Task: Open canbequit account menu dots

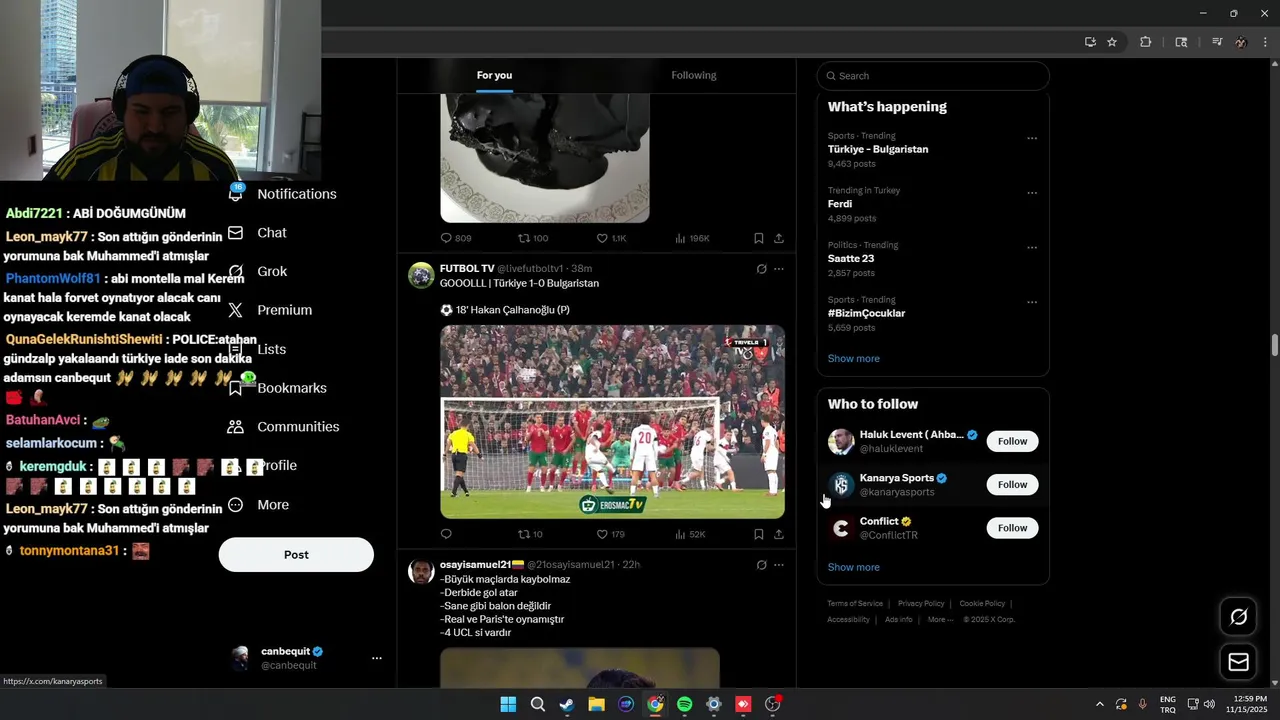Action: point(377,658)
